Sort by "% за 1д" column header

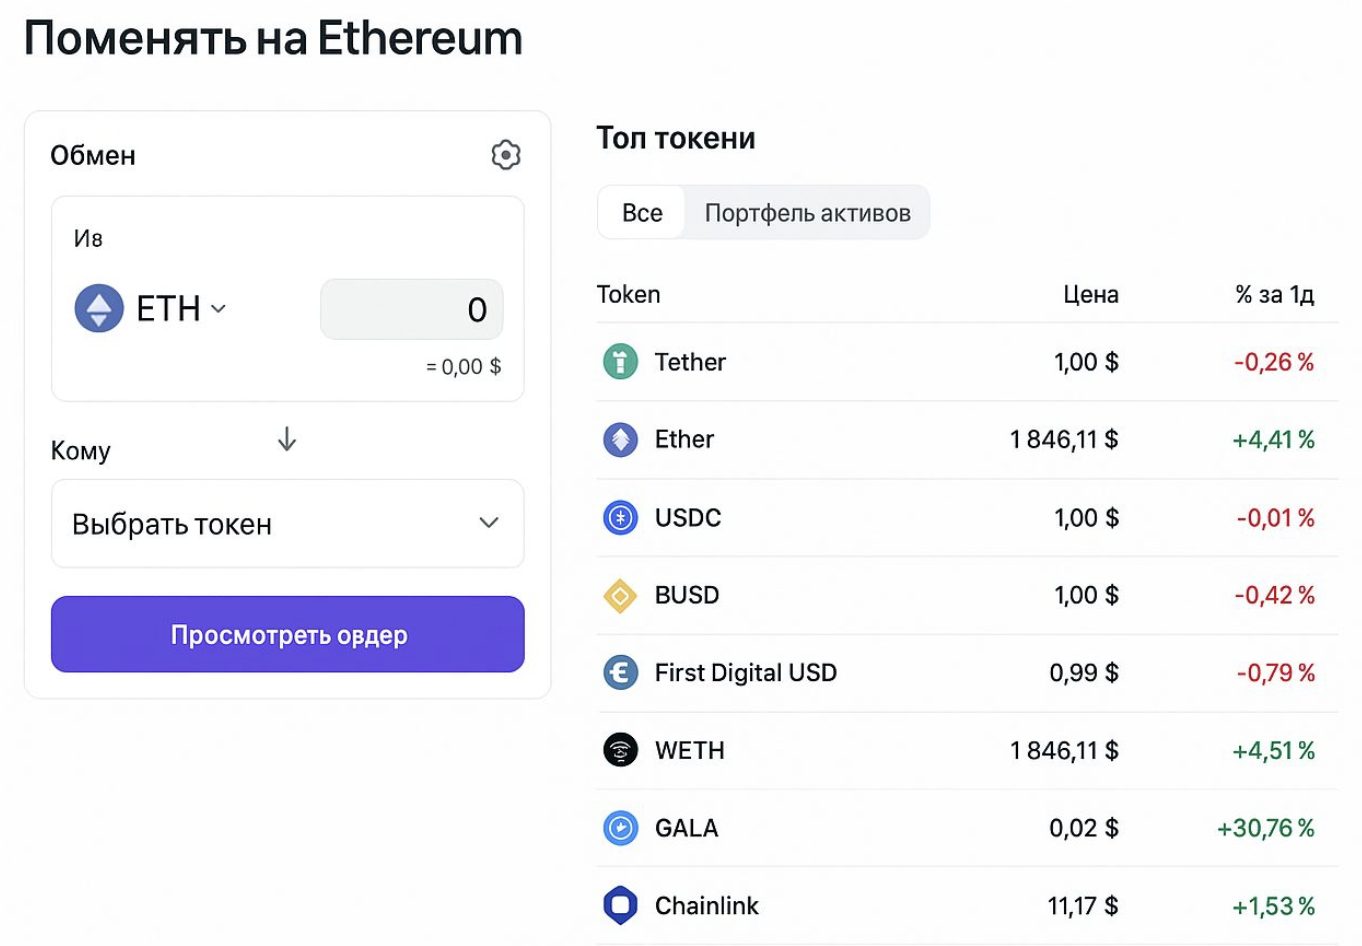coord(1274,295)
